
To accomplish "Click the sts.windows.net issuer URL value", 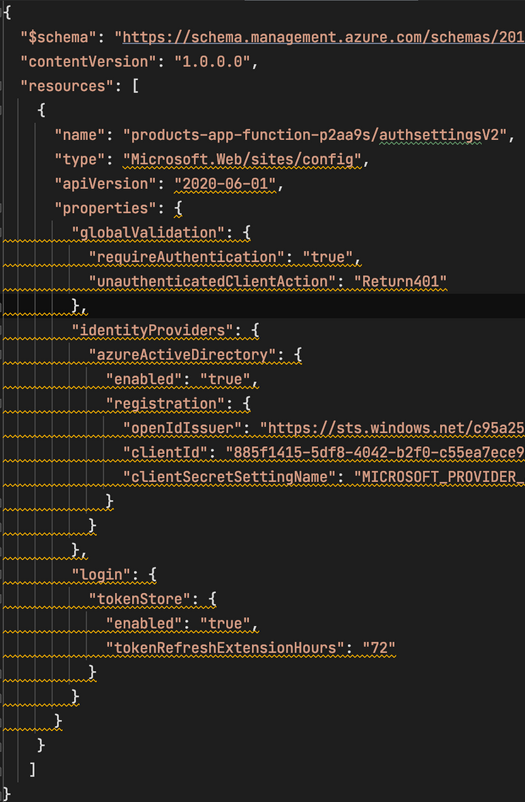I will tap(392, 428).
